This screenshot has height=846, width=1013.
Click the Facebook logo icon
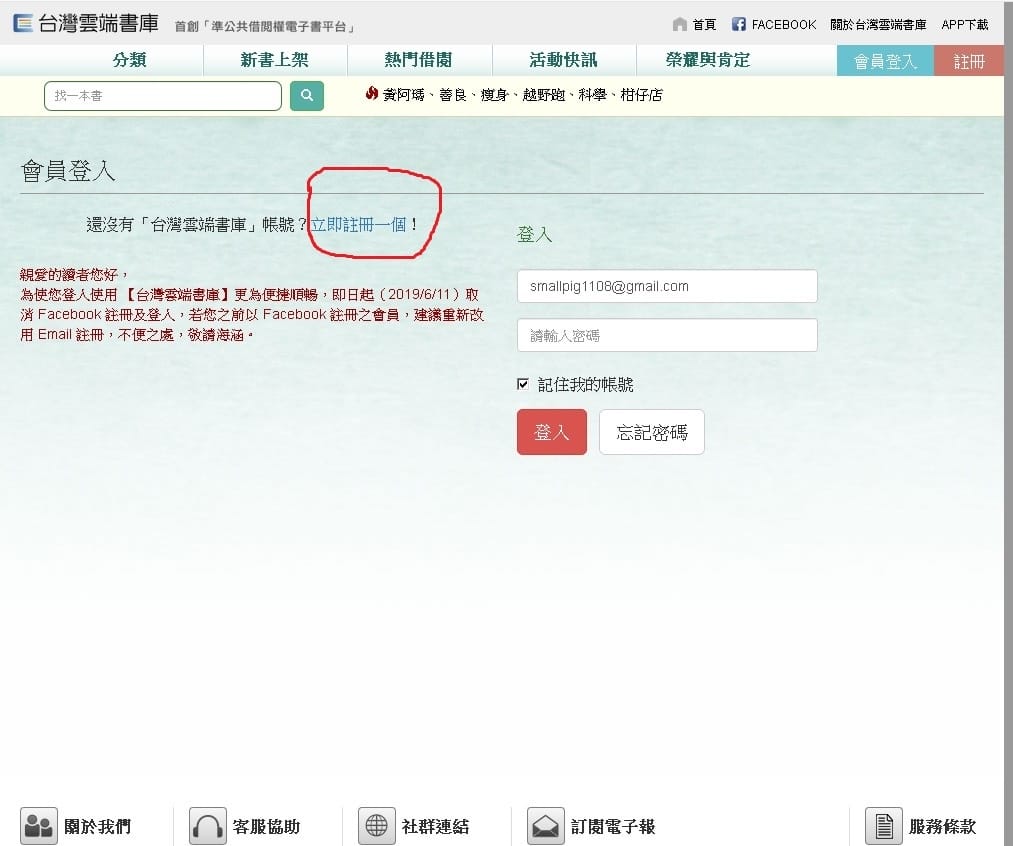[x=739, y=24]
